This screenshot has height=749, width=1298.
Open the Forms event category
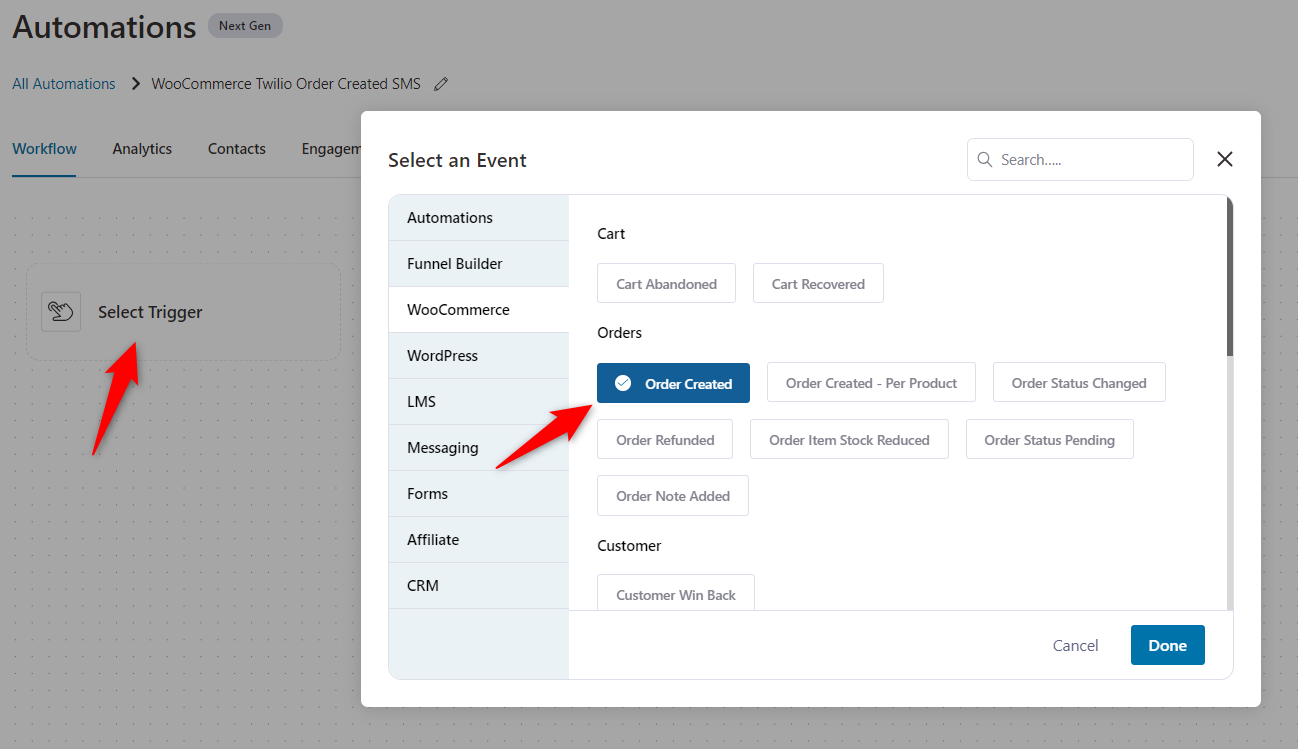point(479,494)
